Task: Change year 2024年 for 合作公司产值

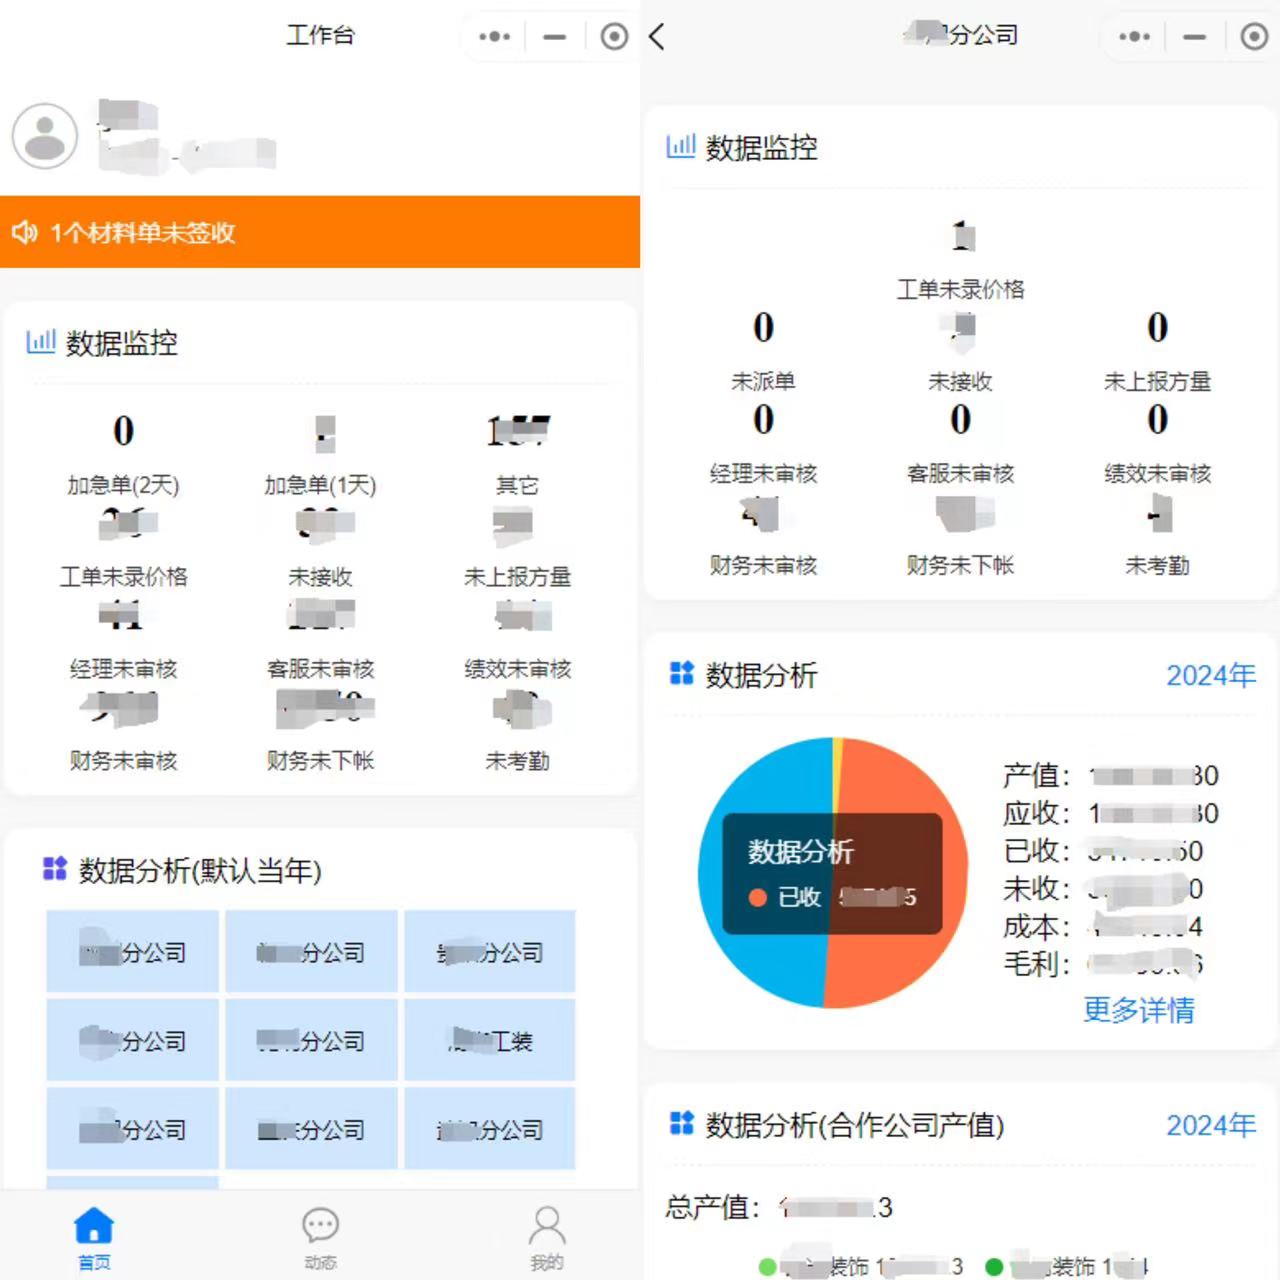Action: pyautogui.click(x=1210, y=1126)
